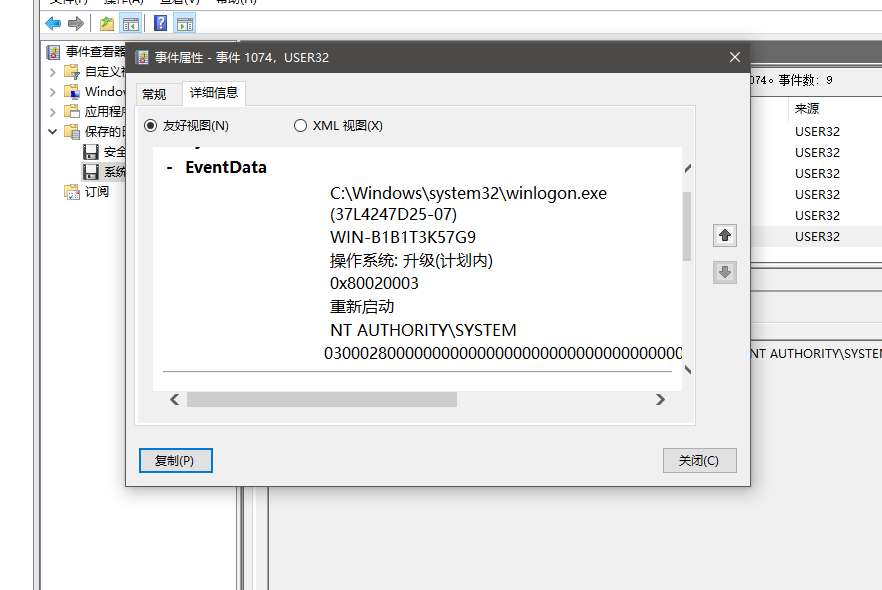Click the forward arrow toolbar icon
The width and height of the screenshot is (882, 590).
pyautogui.click(x=75, y=23)
